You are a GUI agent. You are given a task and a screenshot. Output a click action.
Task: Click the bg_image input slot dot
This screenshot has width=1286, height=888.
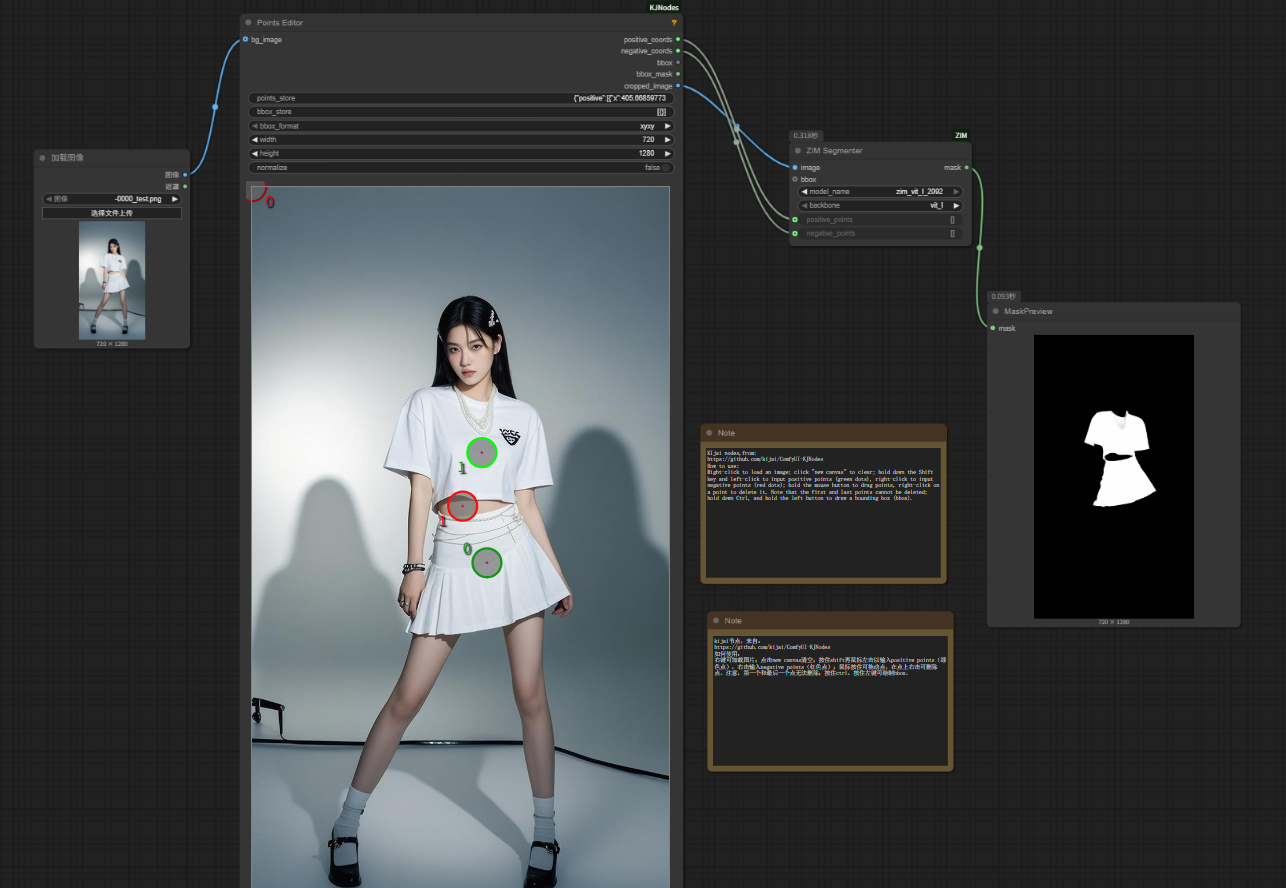coord(246,40)
